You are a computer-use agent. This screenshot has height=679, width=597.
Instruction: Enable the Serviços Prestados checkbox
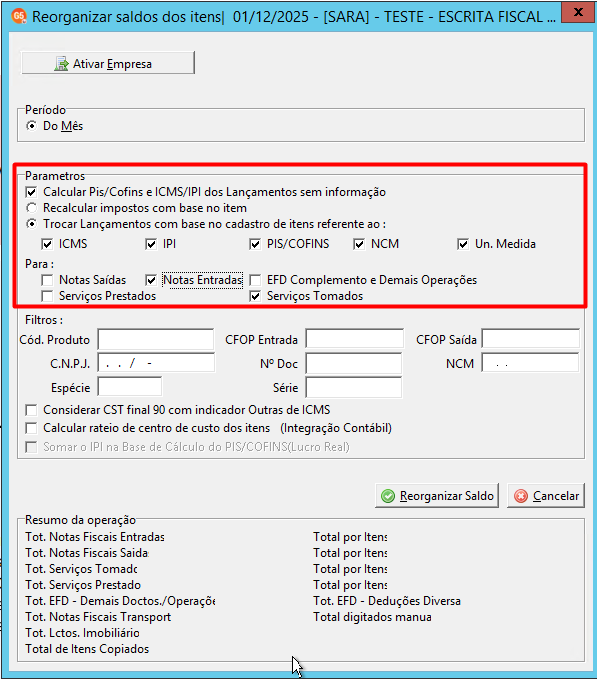(x=47, y=296)
